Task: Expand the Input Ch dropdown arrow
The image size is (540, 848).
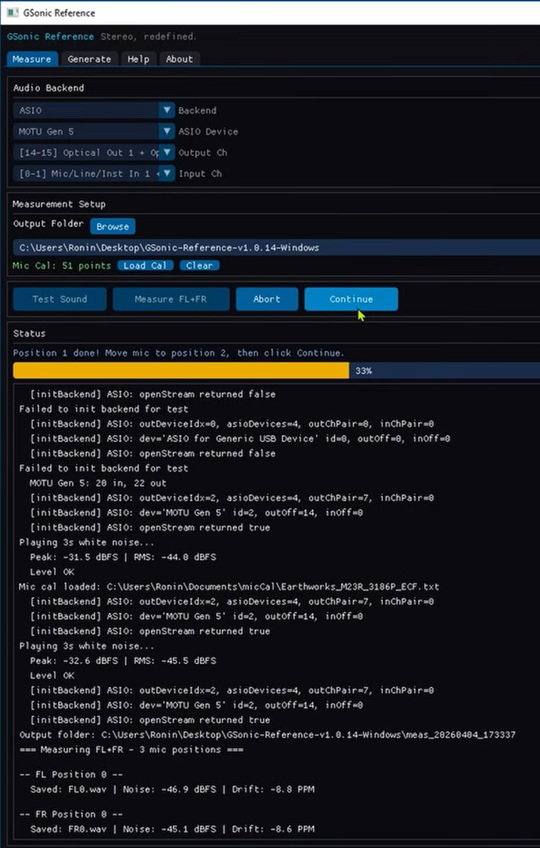Action: coord(167,173)
